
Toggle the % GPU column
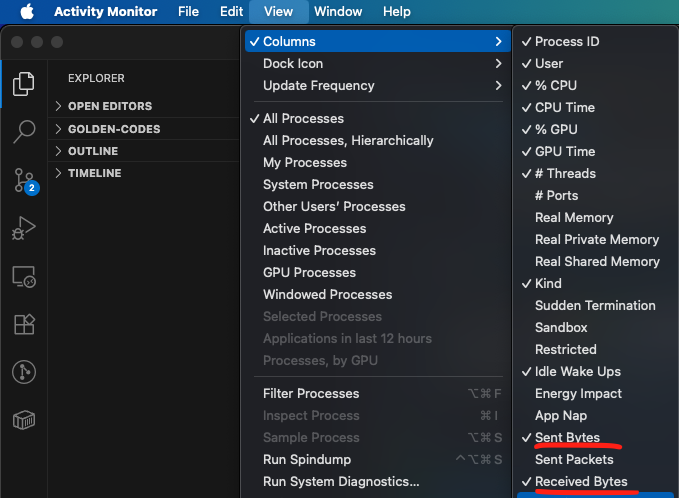pos(595,129)
